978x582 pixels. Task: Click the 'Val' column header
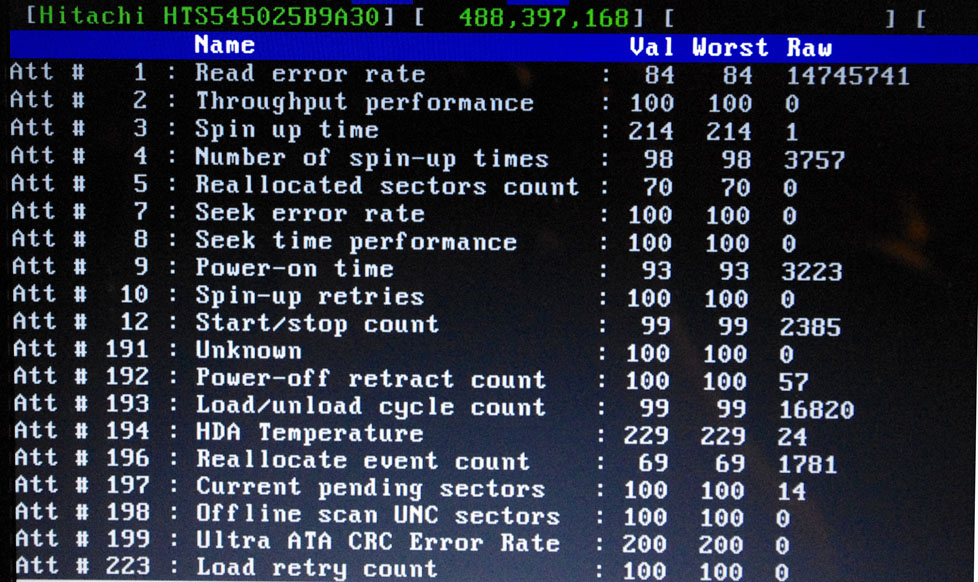tap(652, 47)
